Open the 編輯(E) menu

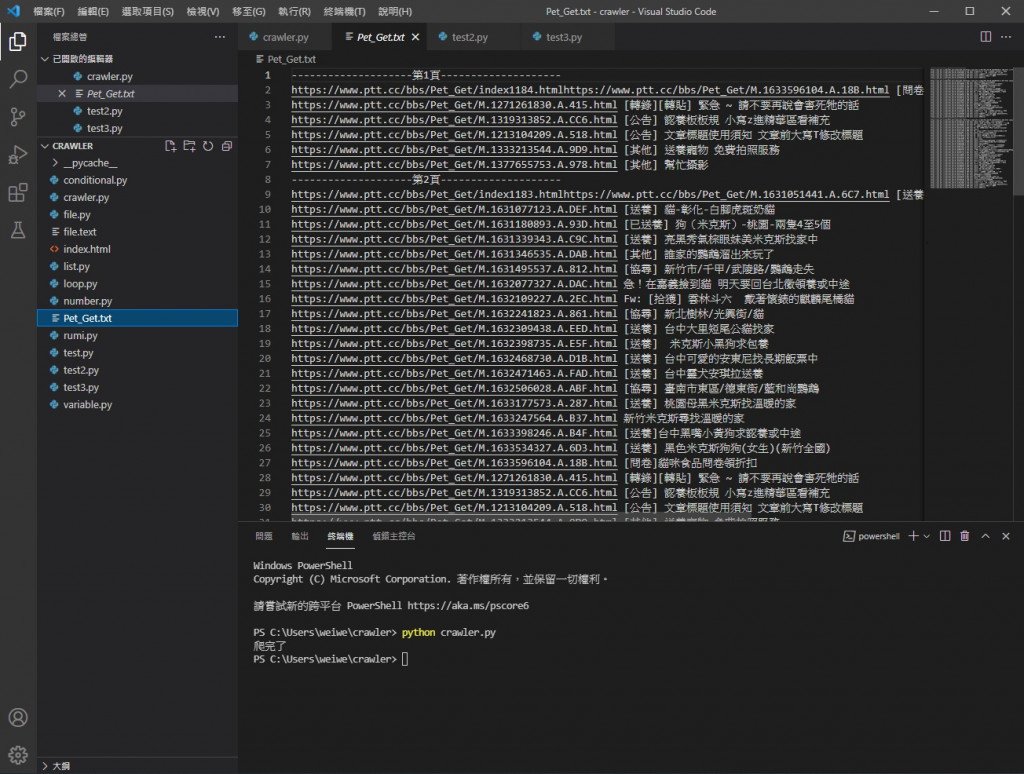pyautogui.click(x=93, y=11)
